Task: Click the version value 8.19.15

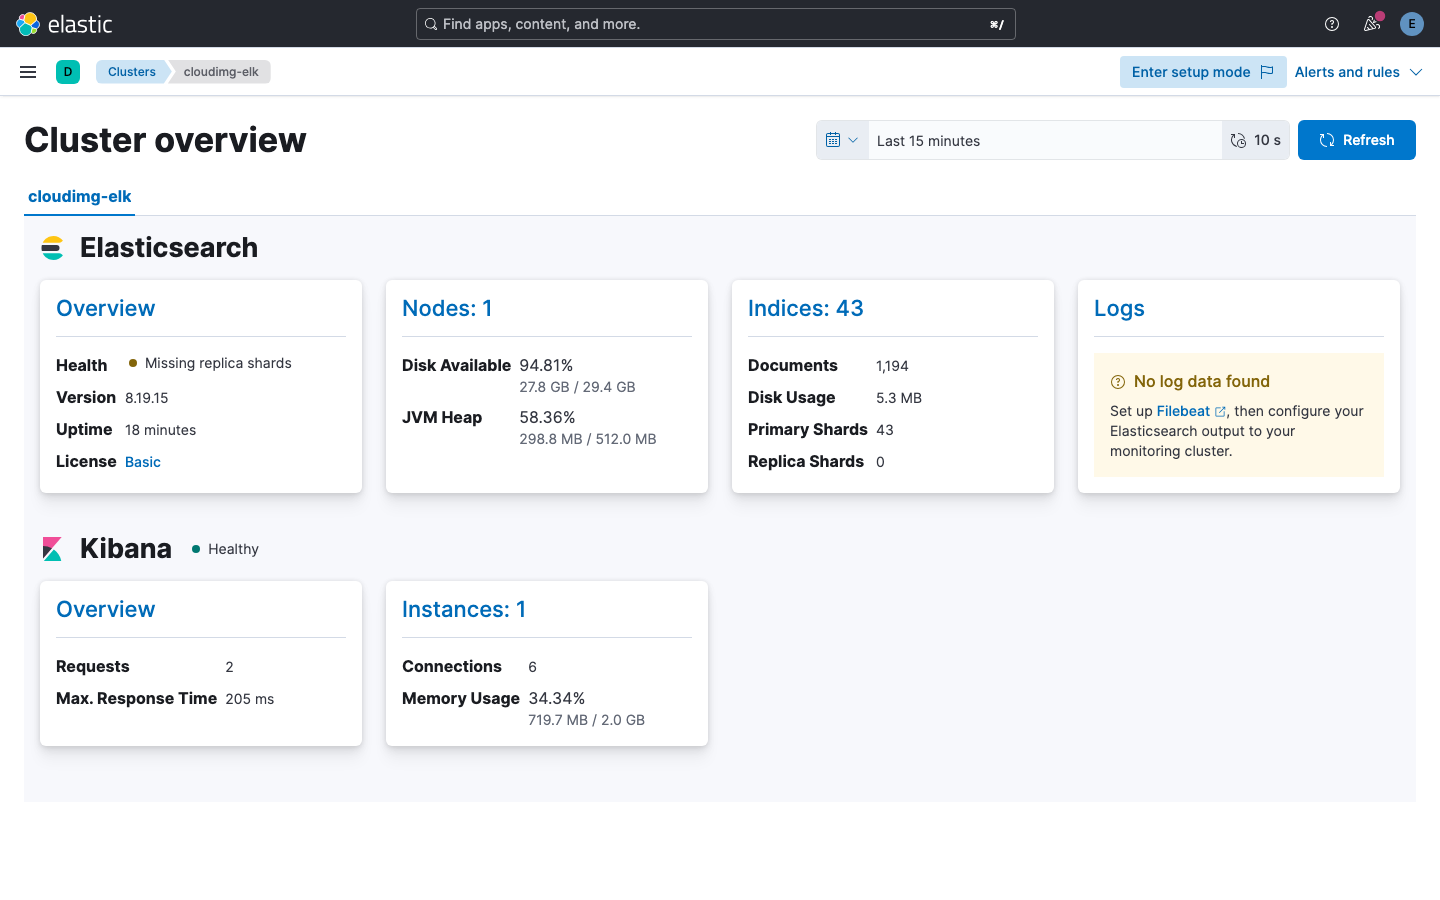Action: [147, 398]
